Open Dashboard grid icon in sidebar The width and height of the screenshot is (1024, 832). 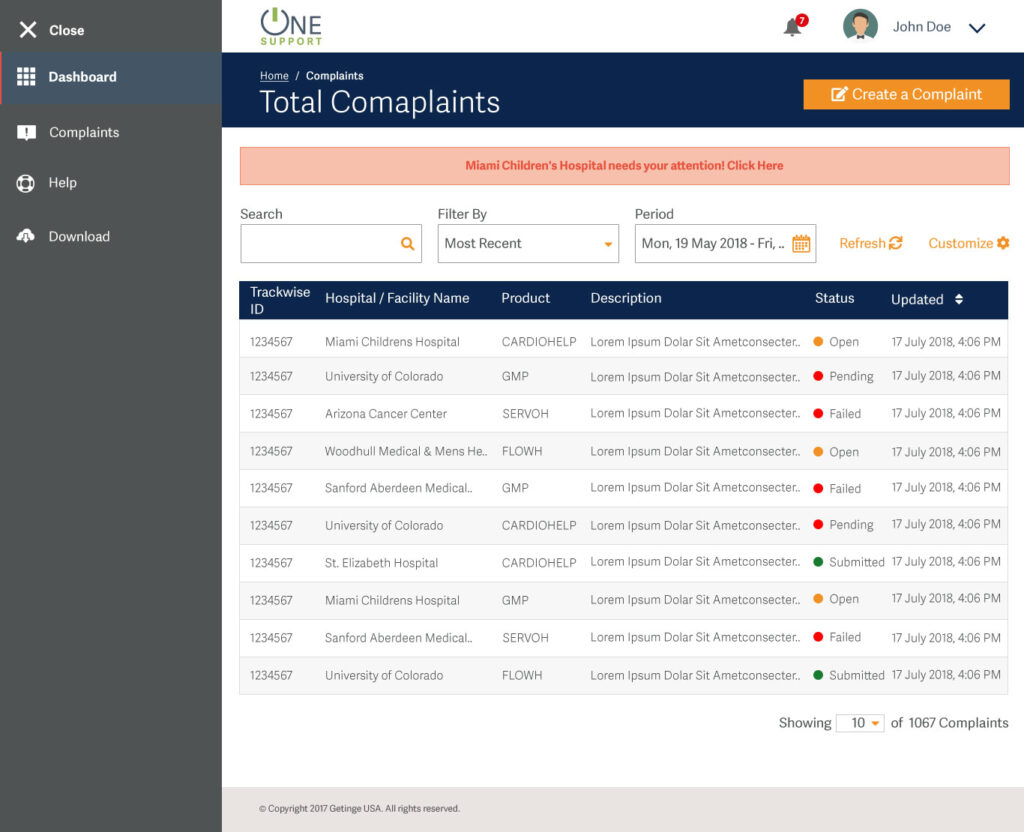[26, 76]
